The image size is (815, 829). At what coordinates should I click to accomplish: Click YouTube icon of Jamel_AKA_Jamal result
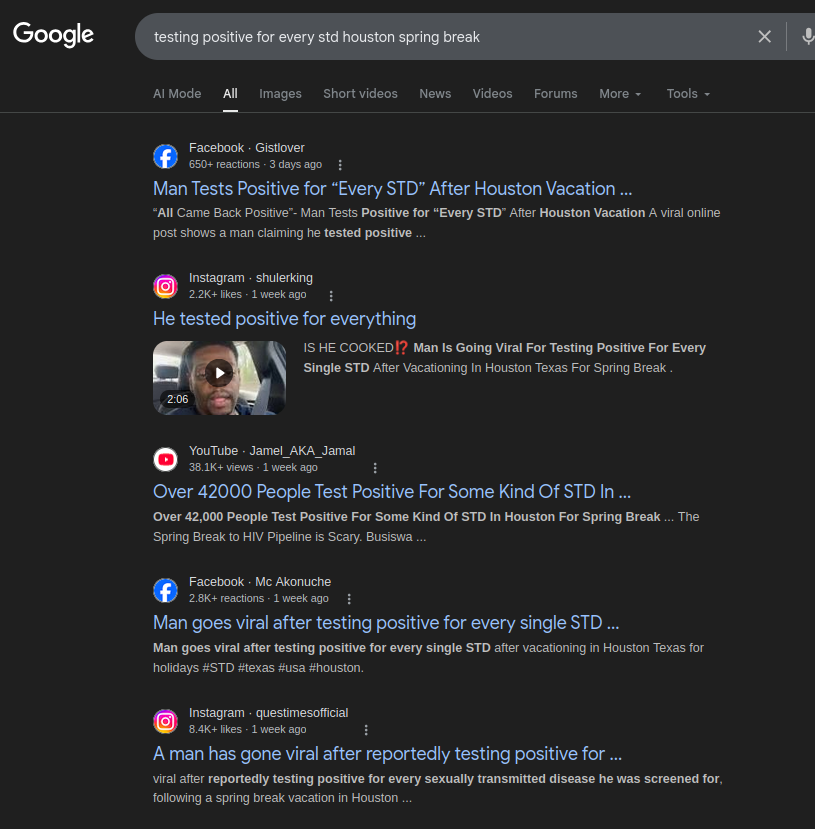click(165, 459)
